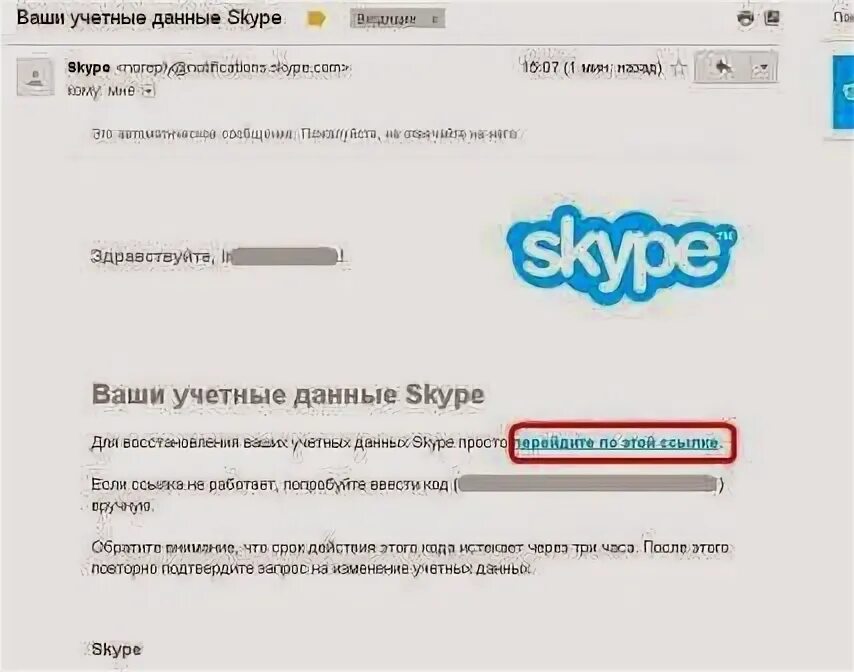Toggle the yellow importance marker
Viewport: 854px width, 672px height.
click(316, 20)
